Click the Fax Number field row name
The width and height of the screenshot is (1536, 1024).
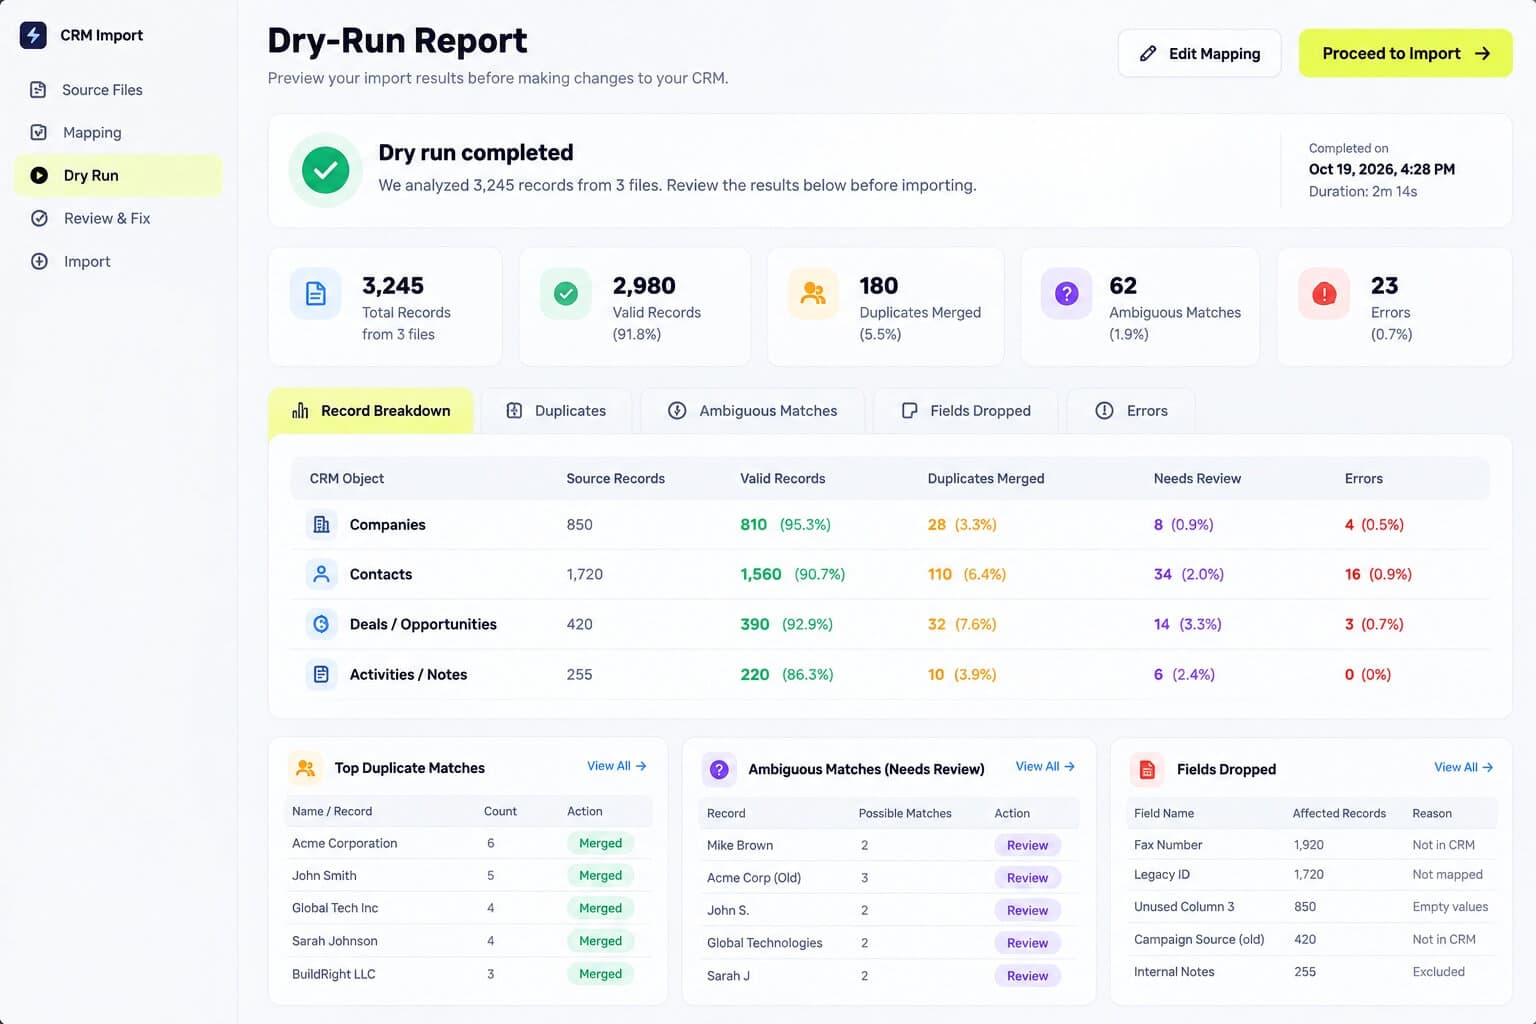tap(1168, 845)
